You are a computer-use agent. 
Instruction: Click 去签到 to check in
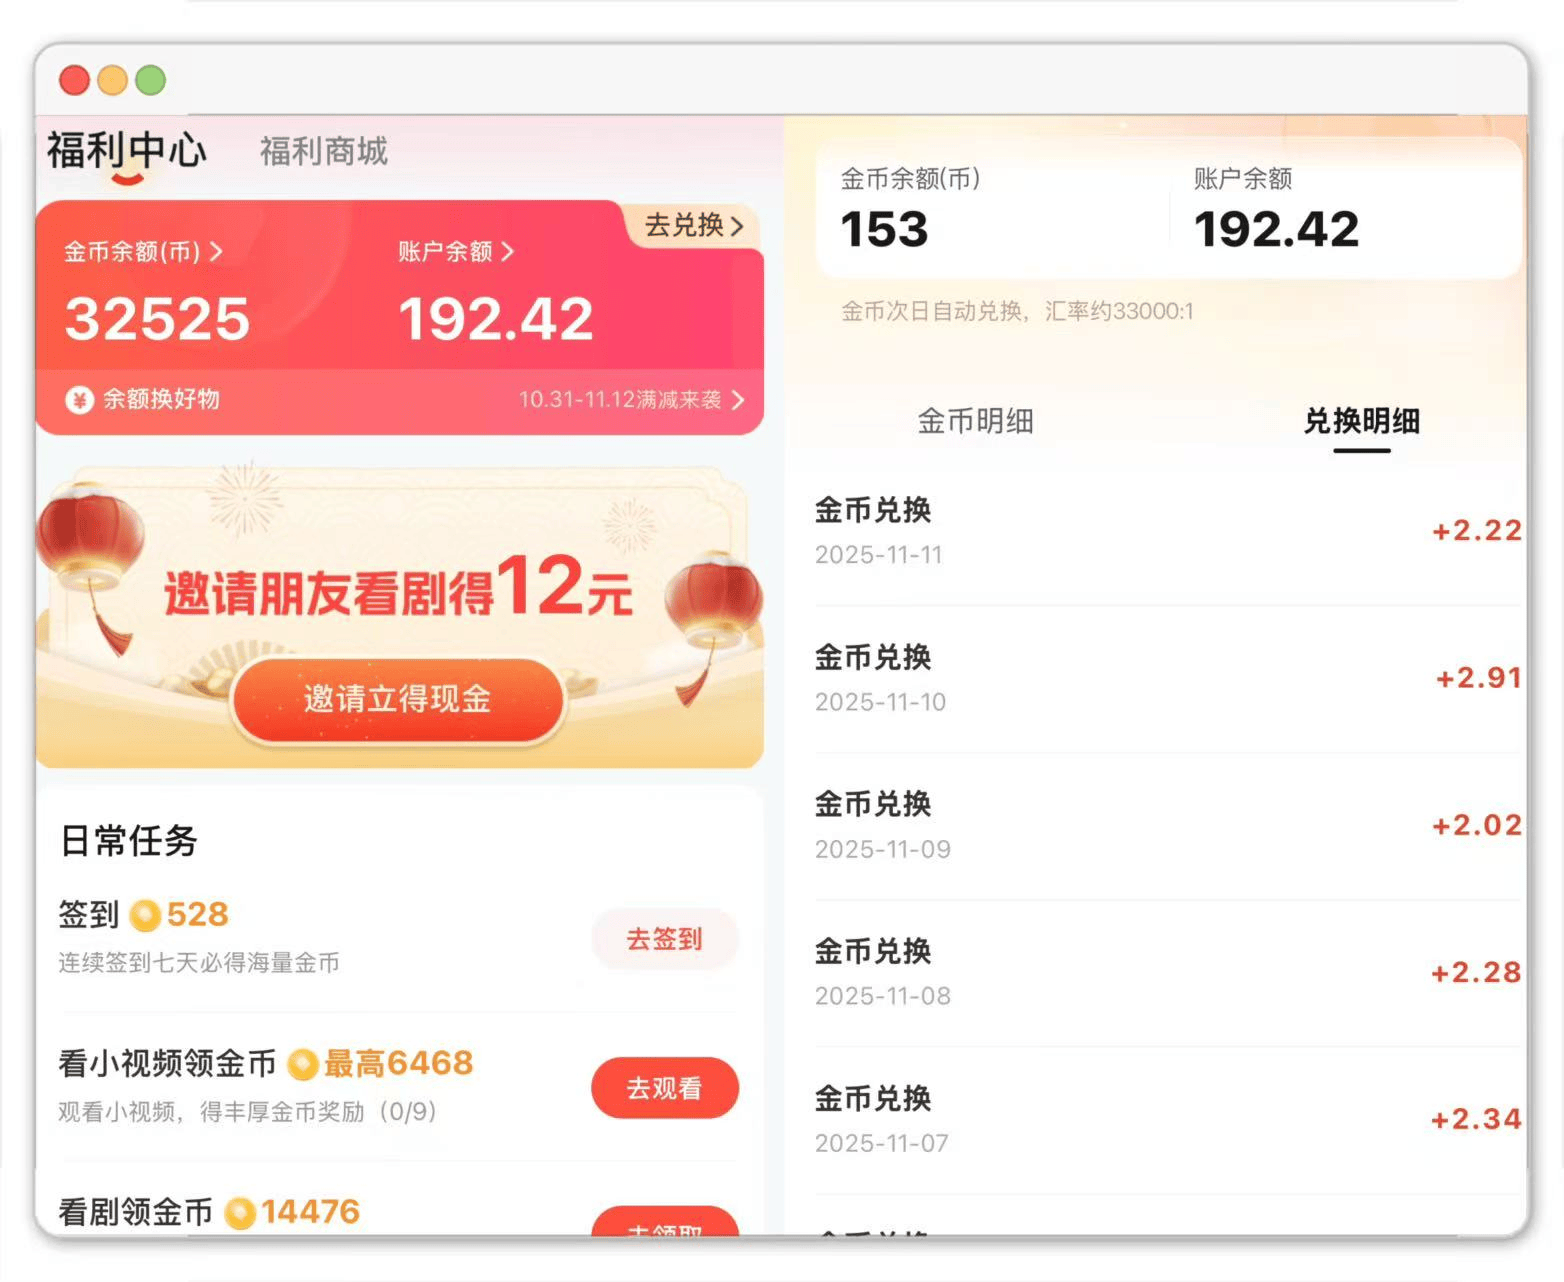coord(664,939)
